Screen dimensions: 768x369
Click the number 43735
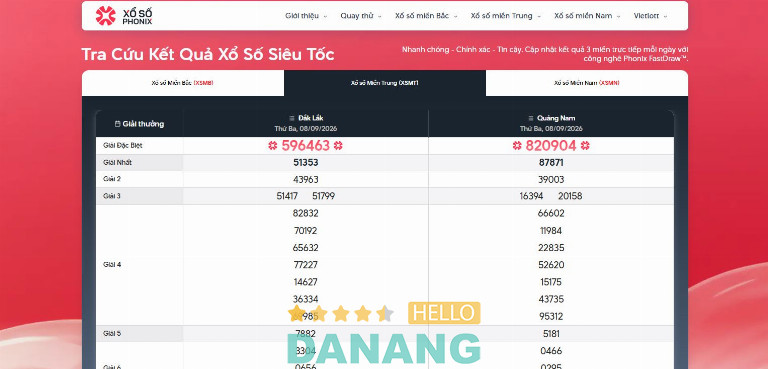pos(551,299)
